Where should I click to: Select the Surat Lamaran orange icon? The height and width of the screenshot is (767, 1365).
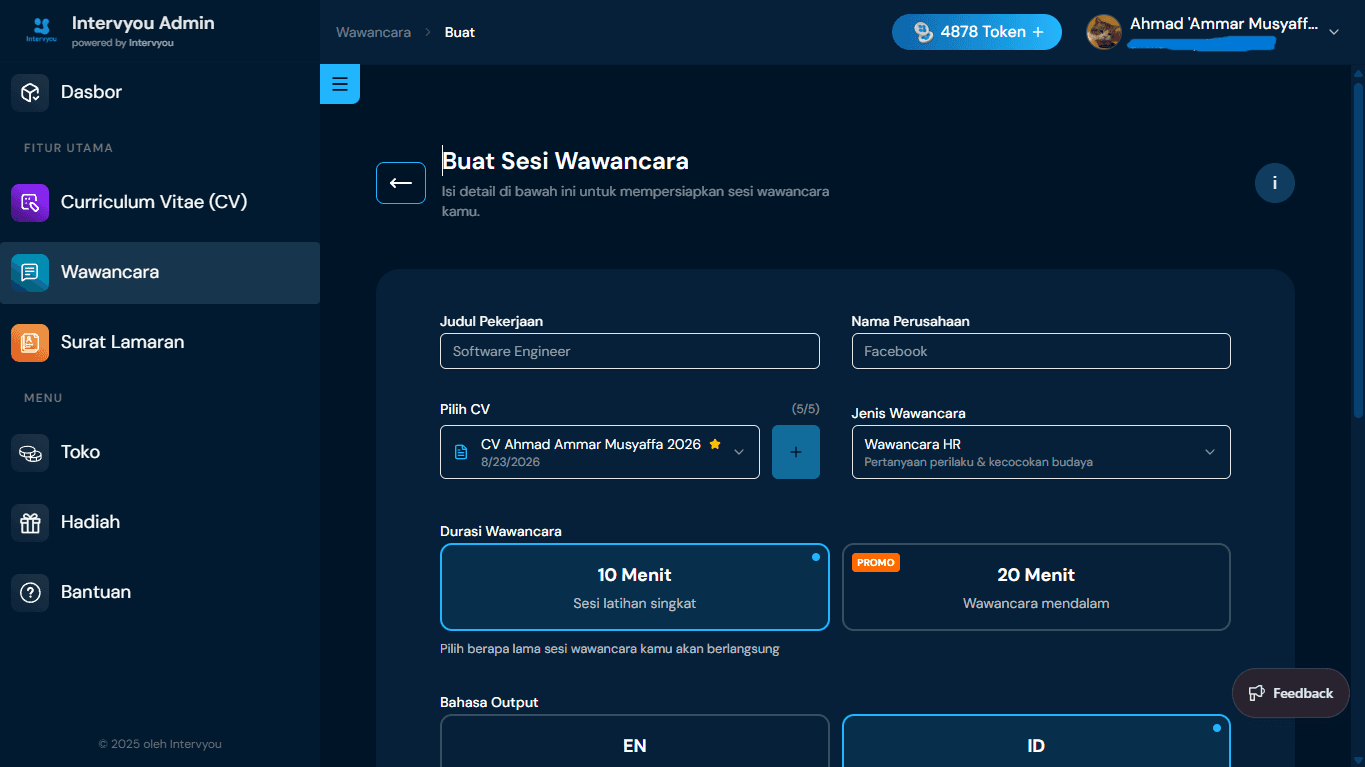(30, 342)
